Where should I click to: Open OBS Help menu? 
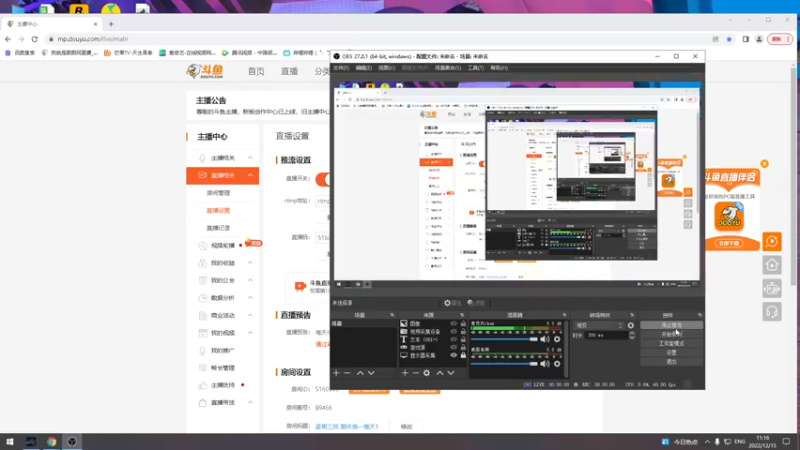pos(499,68)
